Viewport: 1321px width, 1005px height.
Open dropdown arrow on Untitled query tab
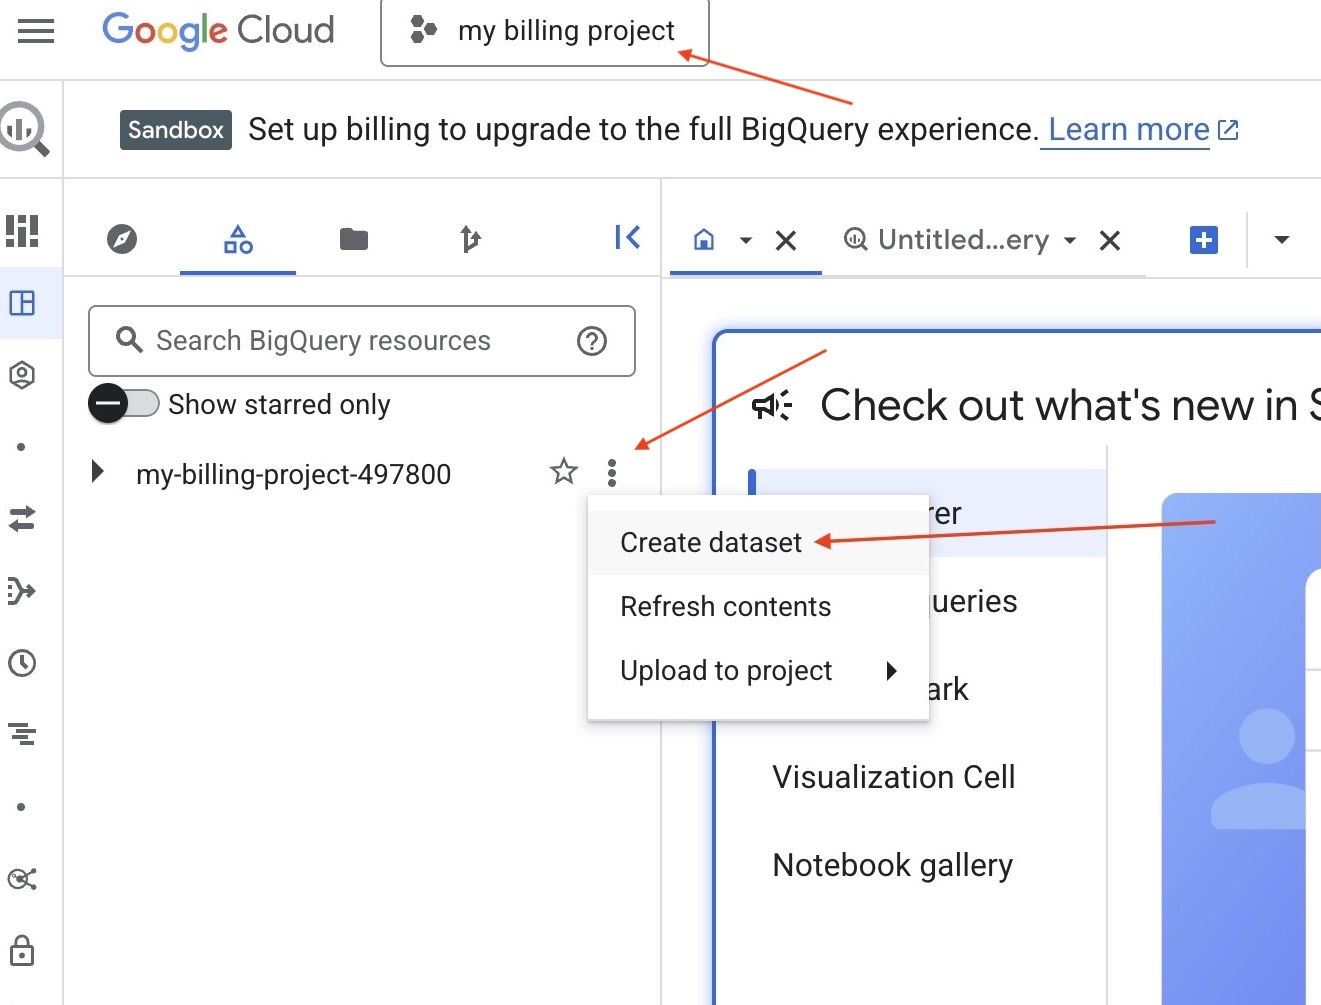pos(1070,240)
